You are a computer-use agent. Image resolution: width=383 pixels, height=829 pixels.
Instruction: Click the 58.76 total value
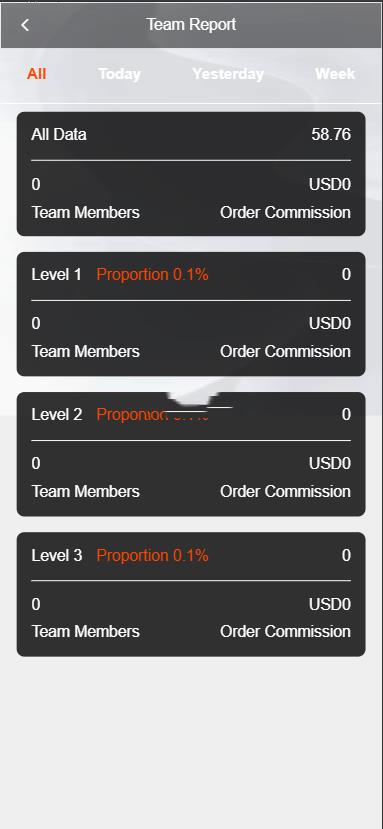coord(331,134)
